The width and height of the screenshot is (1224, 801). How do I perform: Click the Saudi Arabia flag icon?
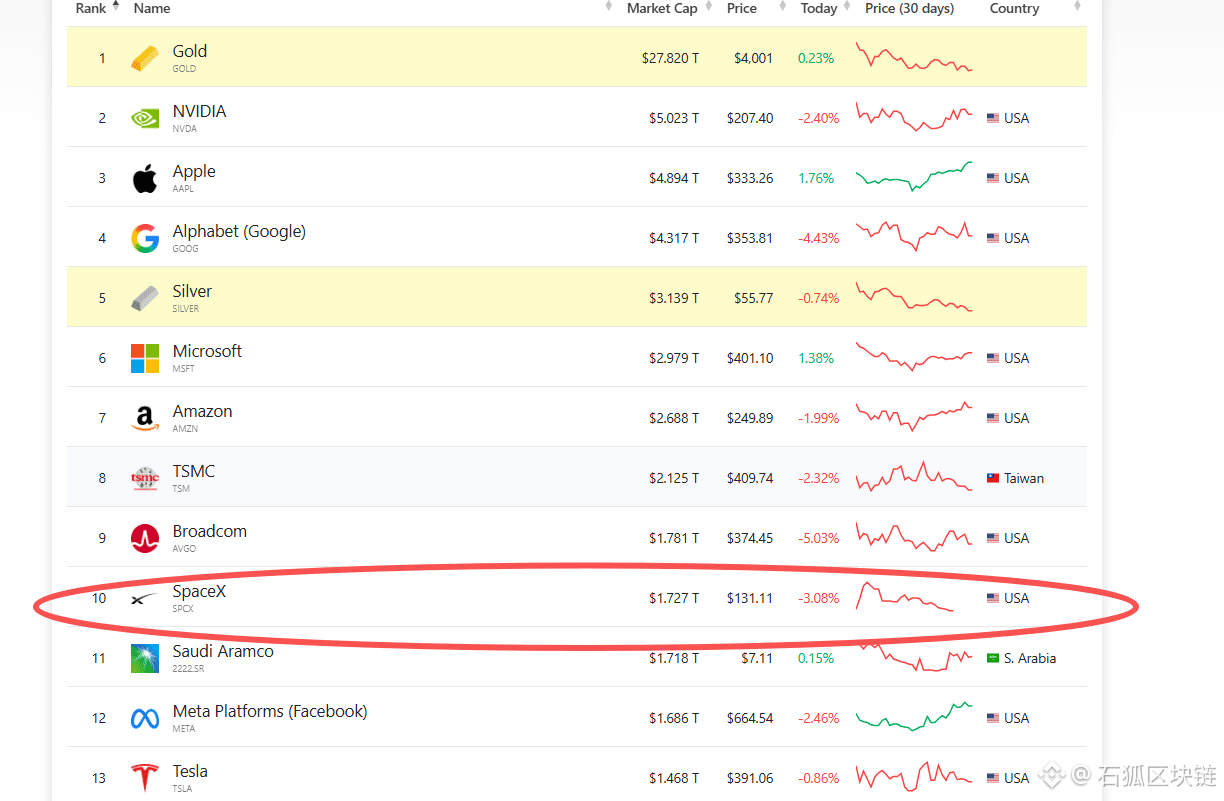993,658
